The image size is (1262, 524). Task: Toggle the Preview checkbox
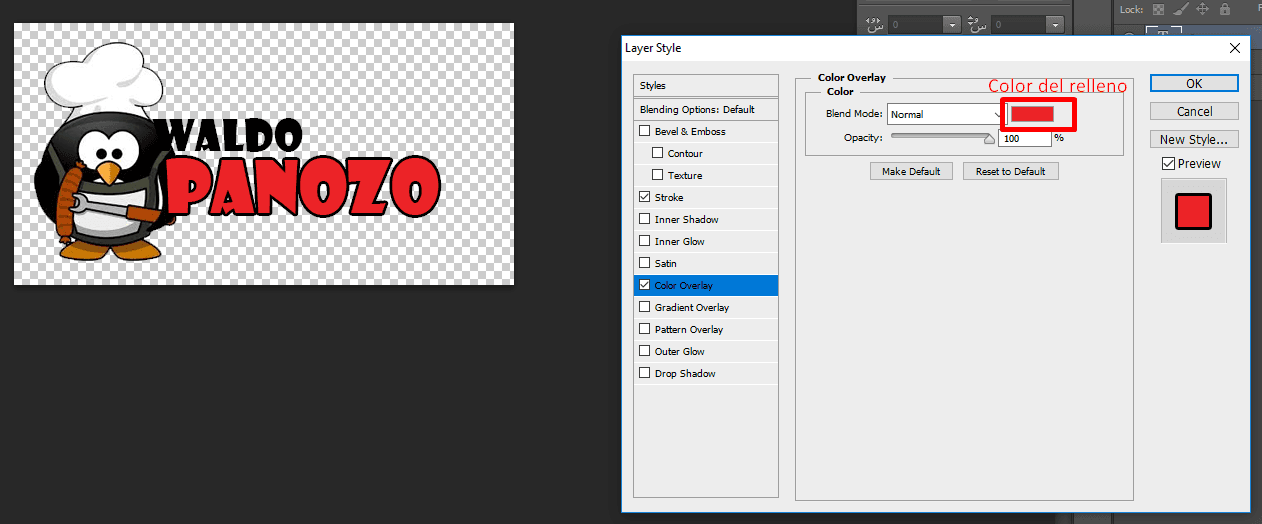[x=1168, y=163]
